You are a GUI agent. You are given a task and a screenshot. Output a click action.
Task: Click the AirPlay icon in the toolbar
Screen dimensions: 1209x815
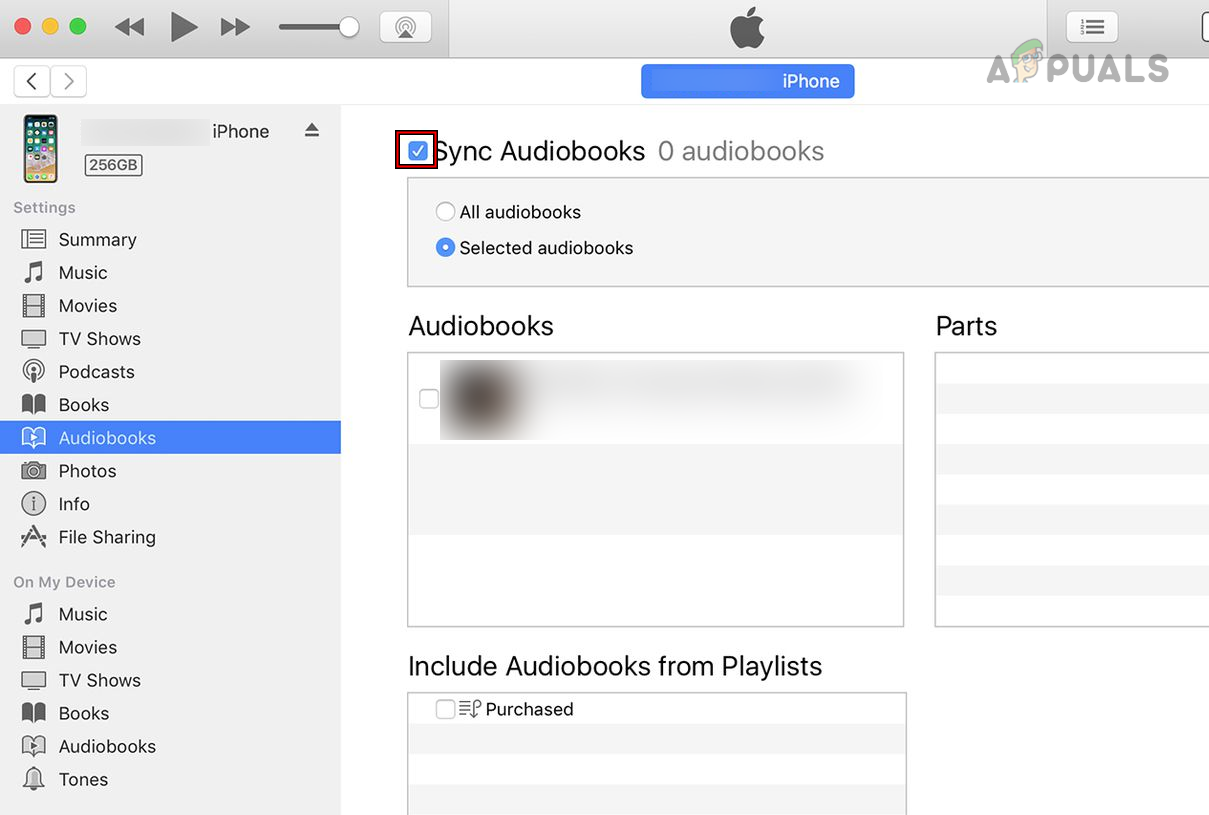click(405, 27)
